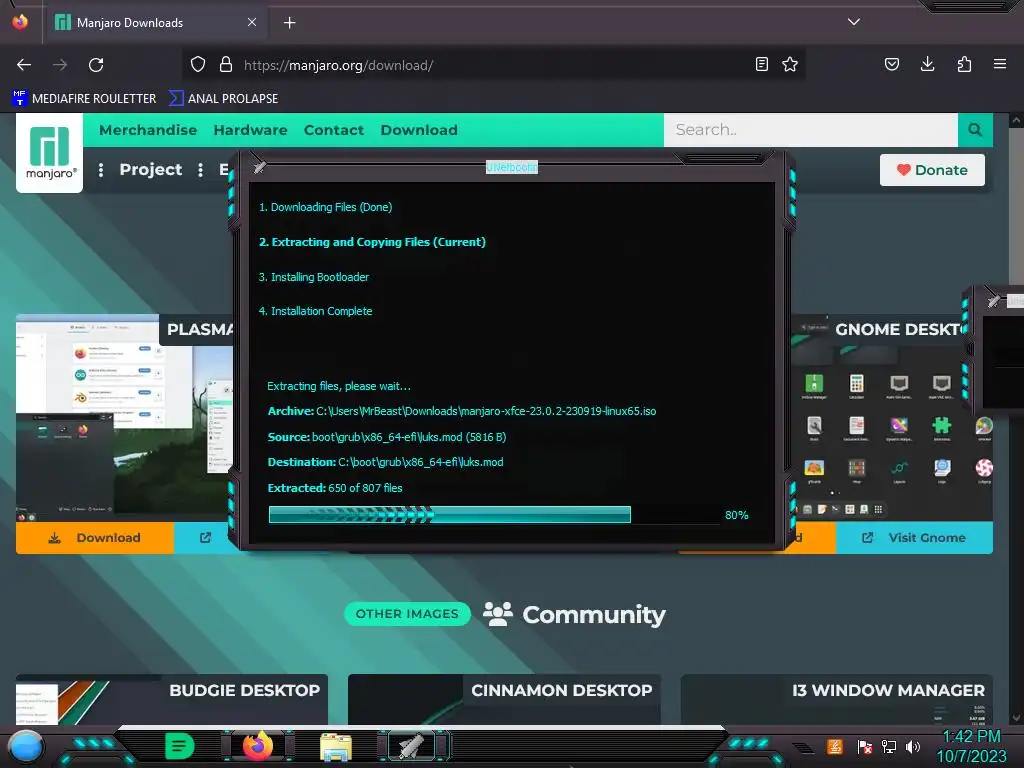Click the Firefox back arrow
The height and width of the screenshot is (768, 1024).
24,65
